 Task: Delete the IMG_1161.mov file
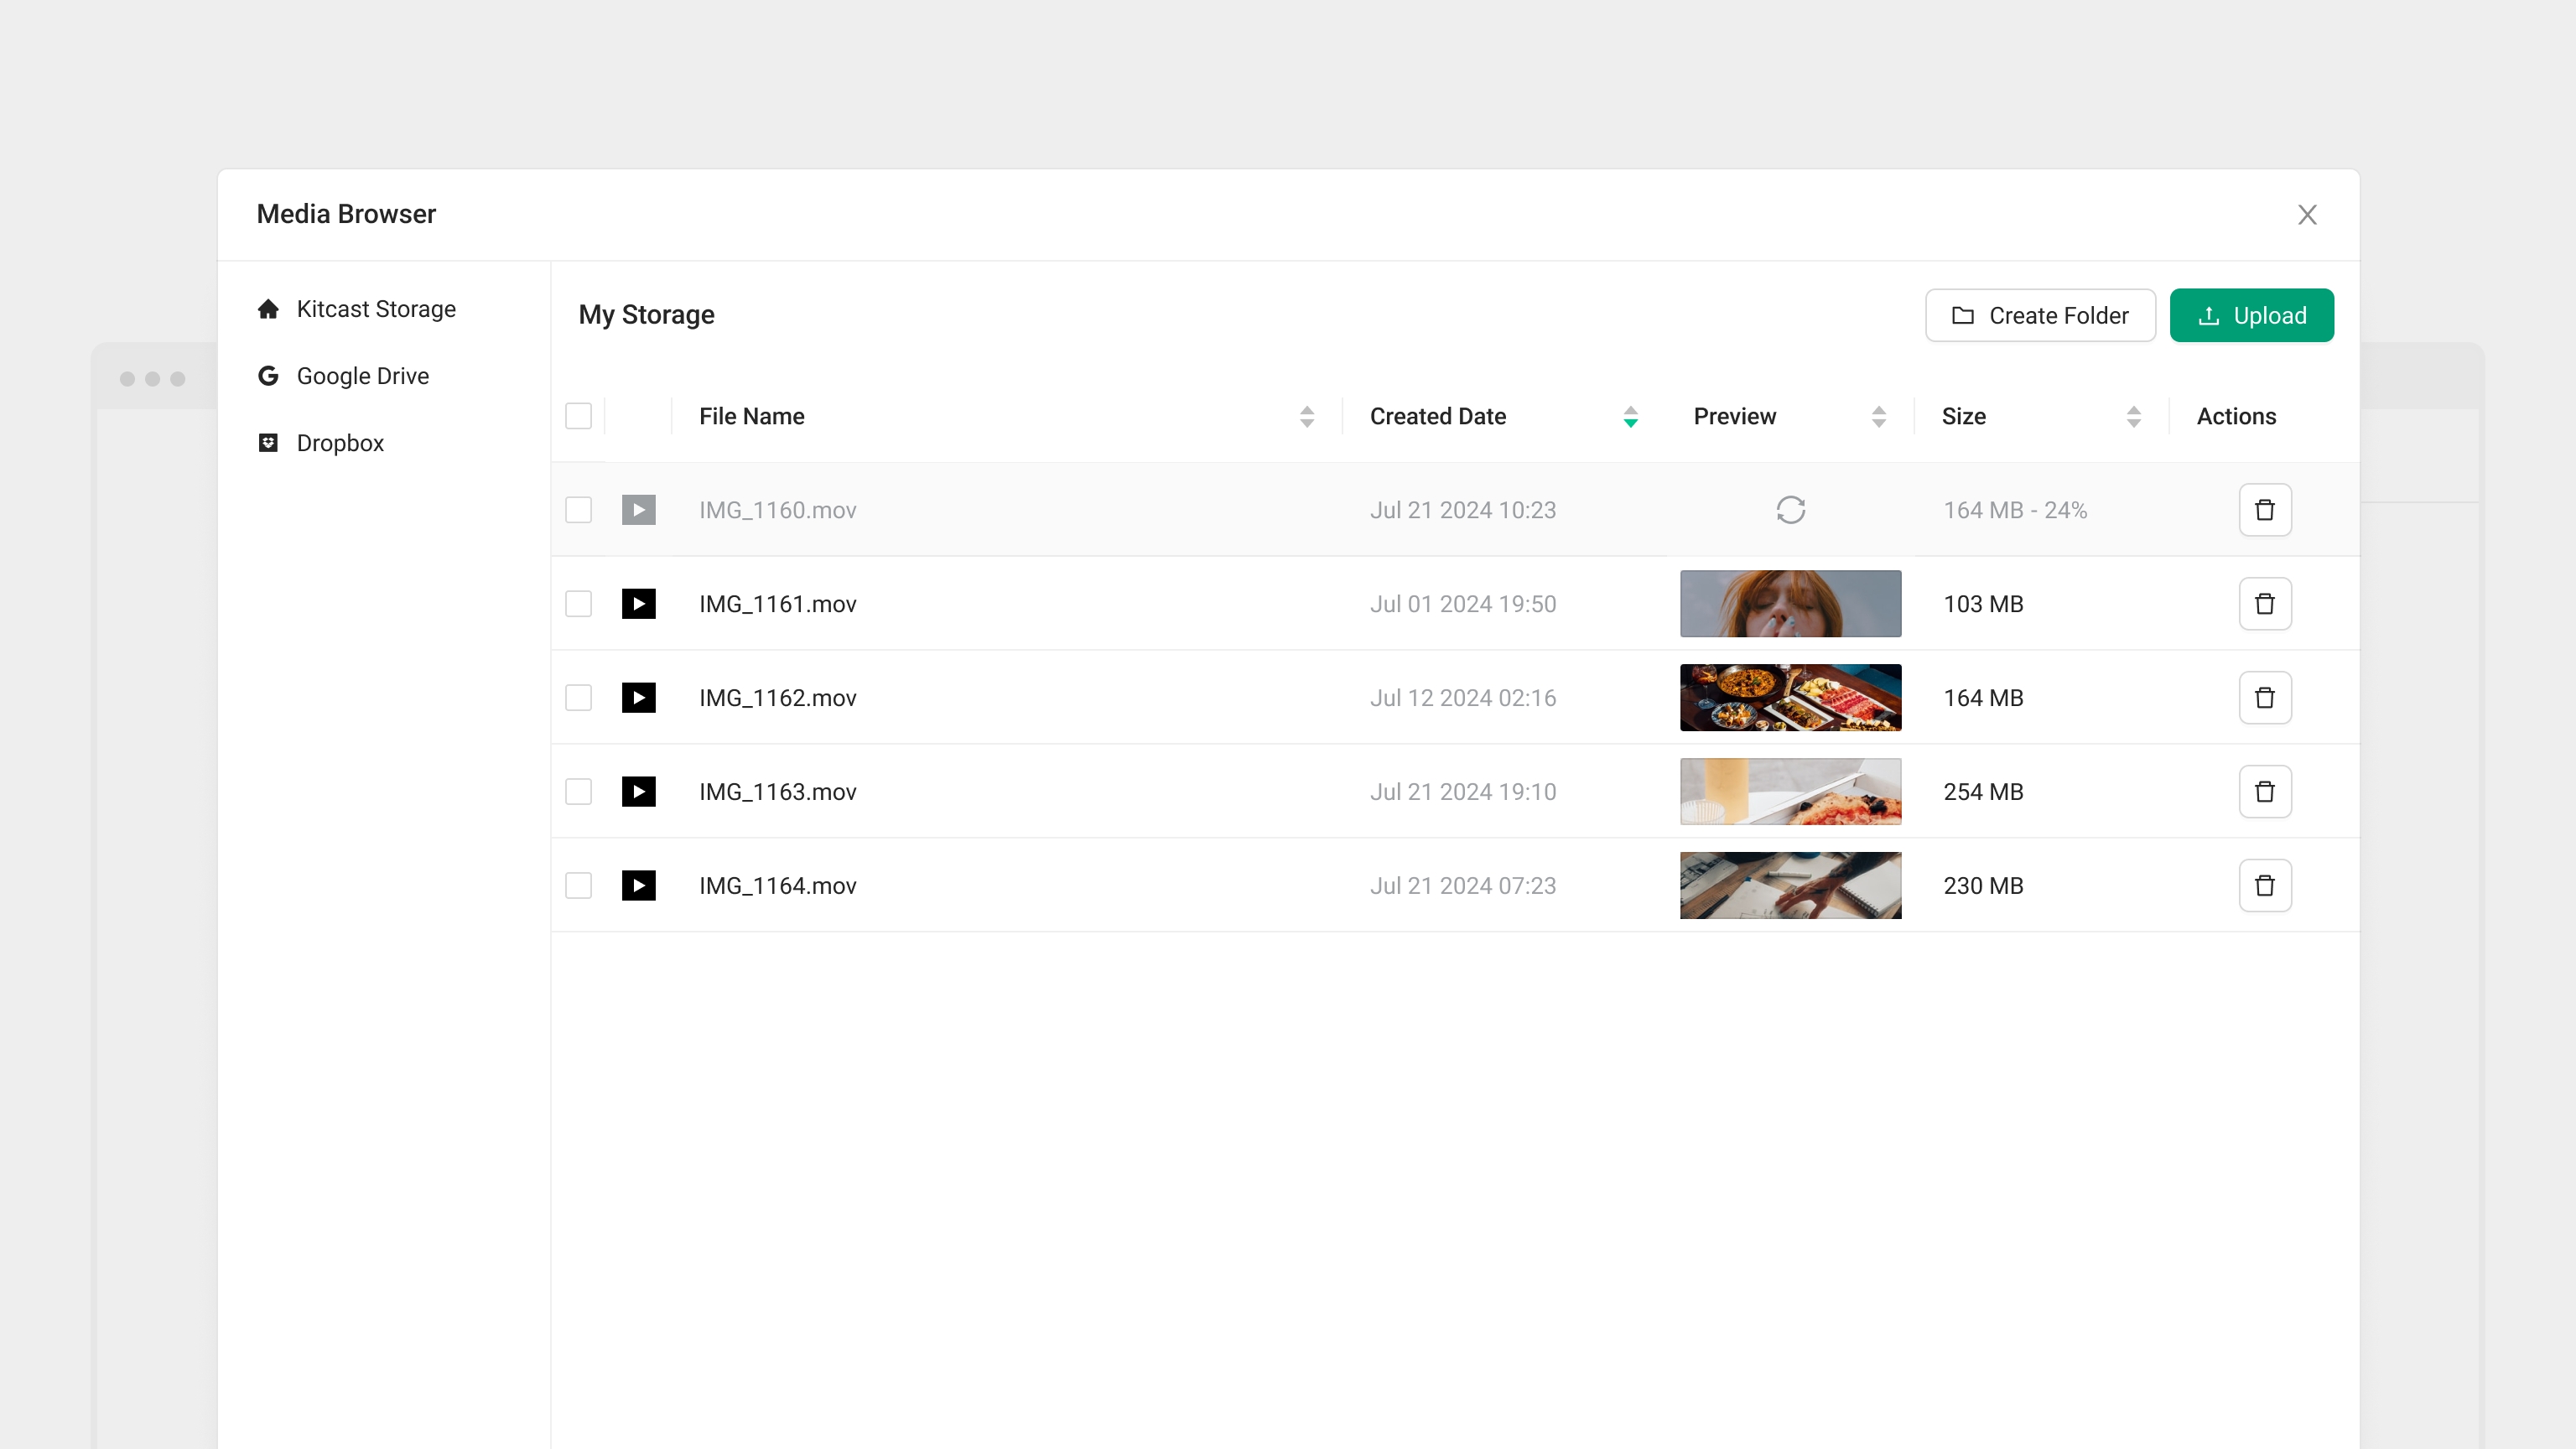tap(2264, 603)
